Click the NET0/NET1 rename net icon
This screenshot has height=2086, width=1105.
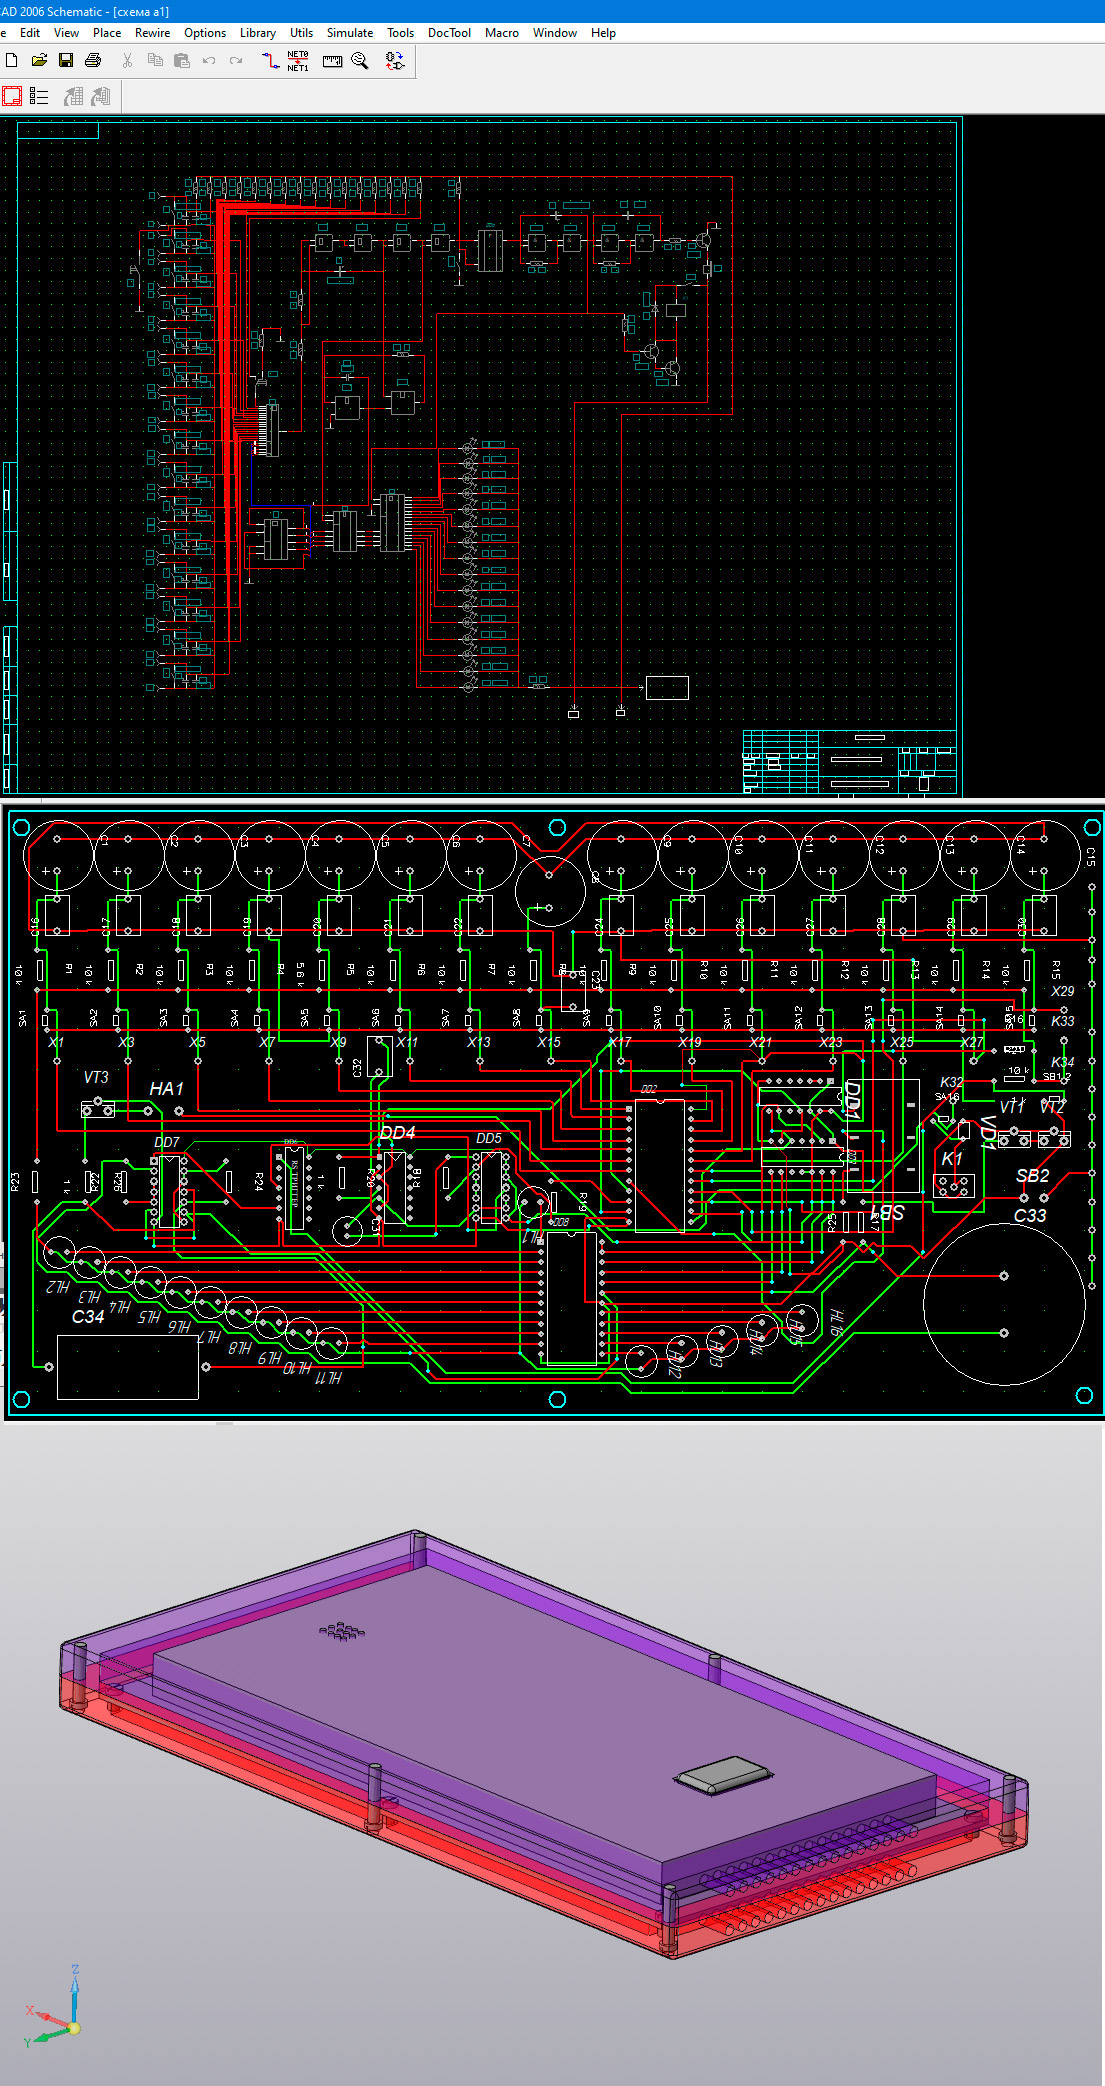[x=298, y=61]
